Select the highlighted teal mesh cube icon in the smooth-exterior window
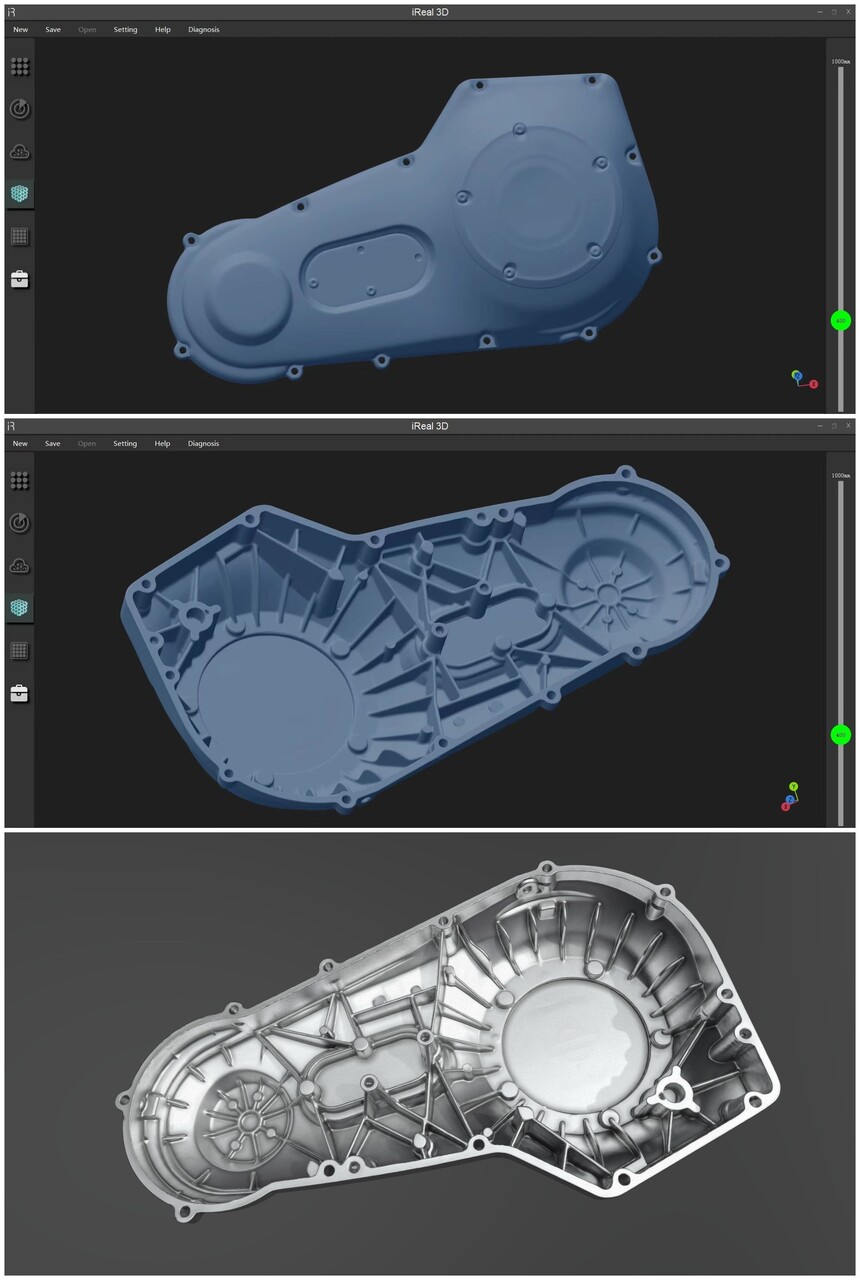The image size is (860, 1280). click(x=20, y=193)
